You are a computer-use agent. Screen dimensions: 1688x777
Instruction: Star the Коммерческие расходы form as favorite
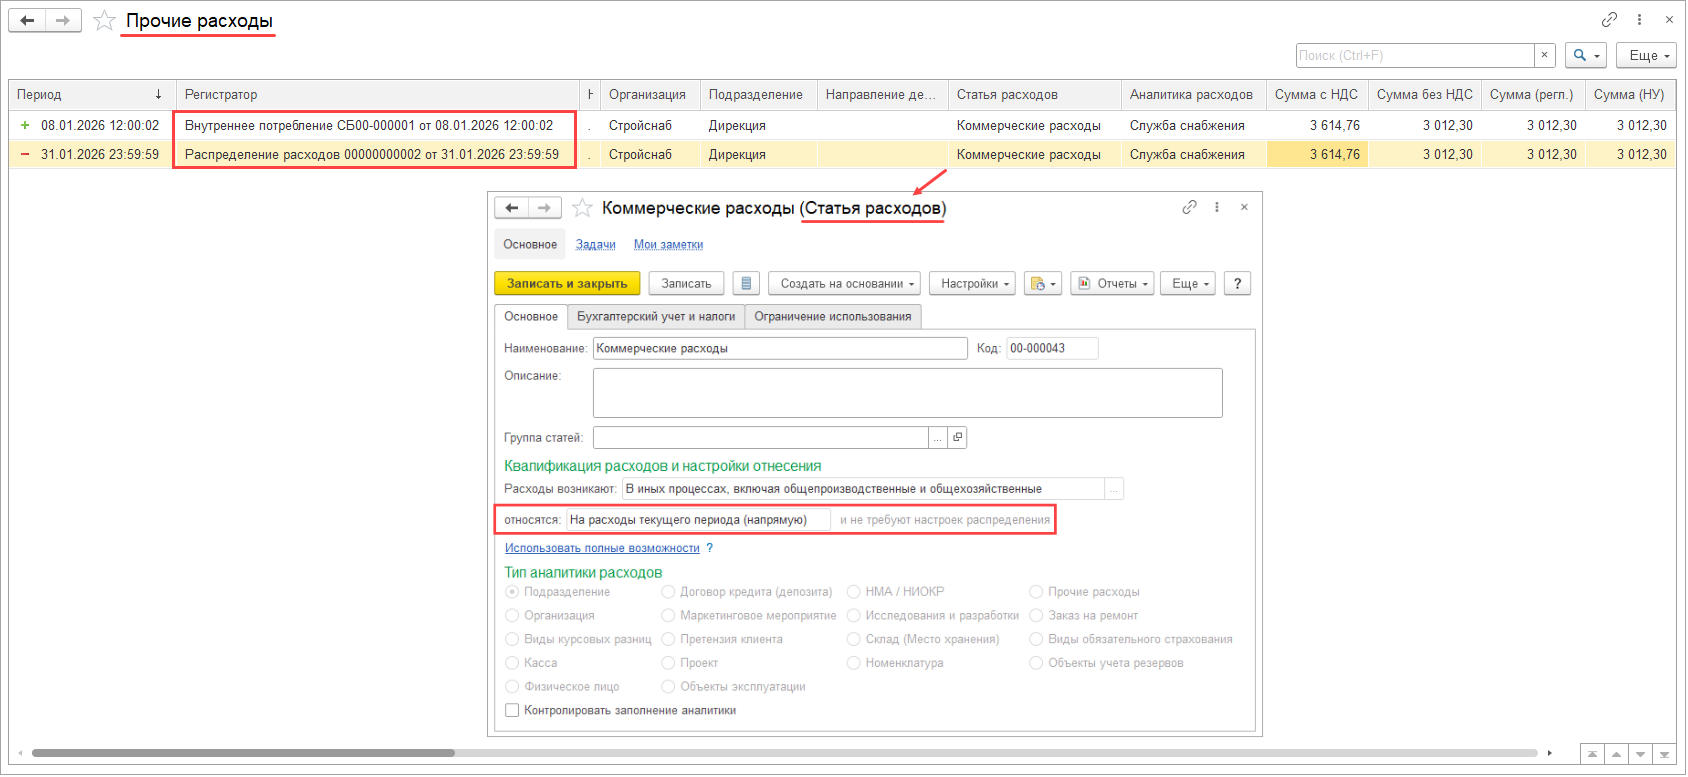[582, 208]
